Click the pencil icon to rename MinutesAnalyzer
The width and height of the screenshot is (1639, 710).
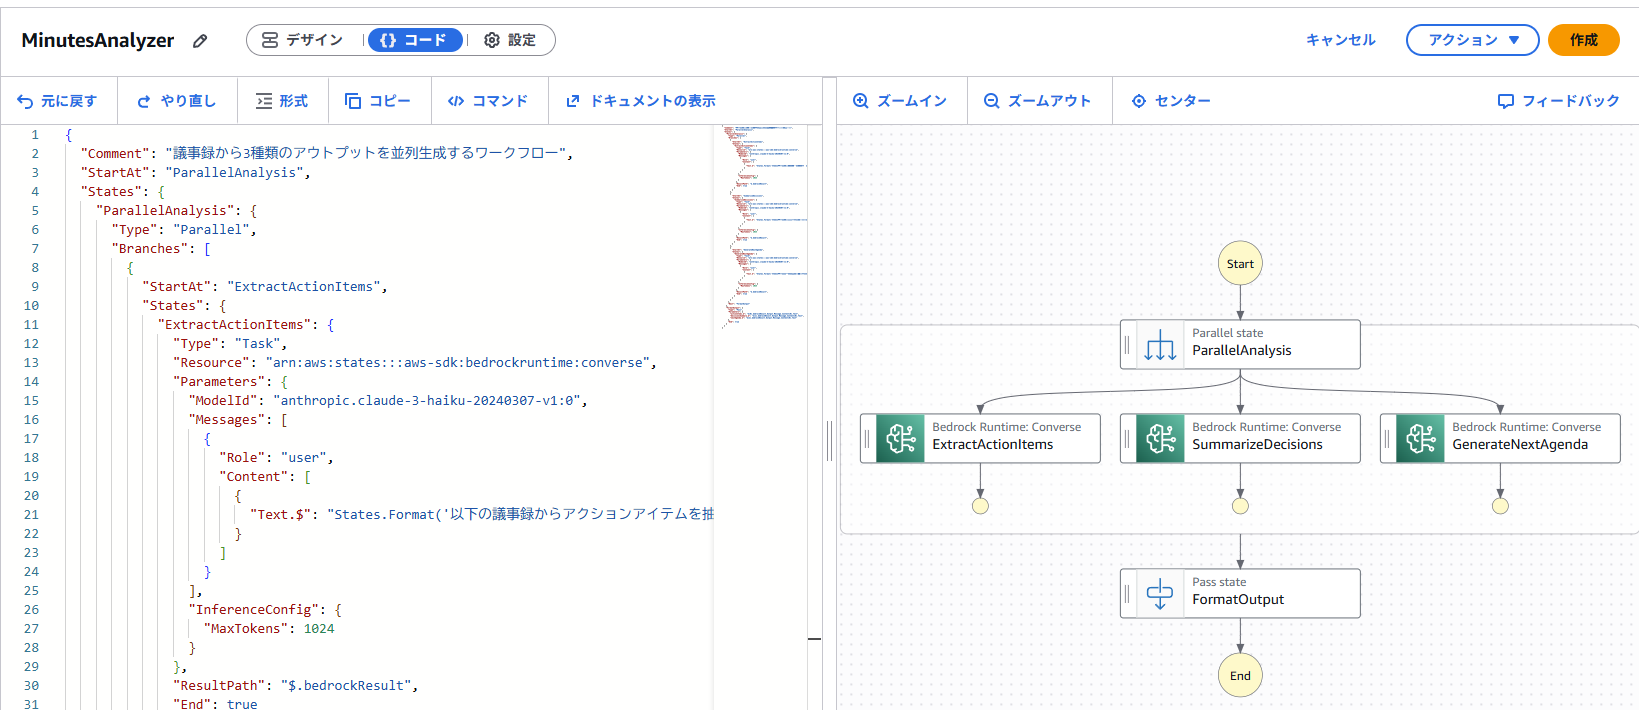(200, 41)
